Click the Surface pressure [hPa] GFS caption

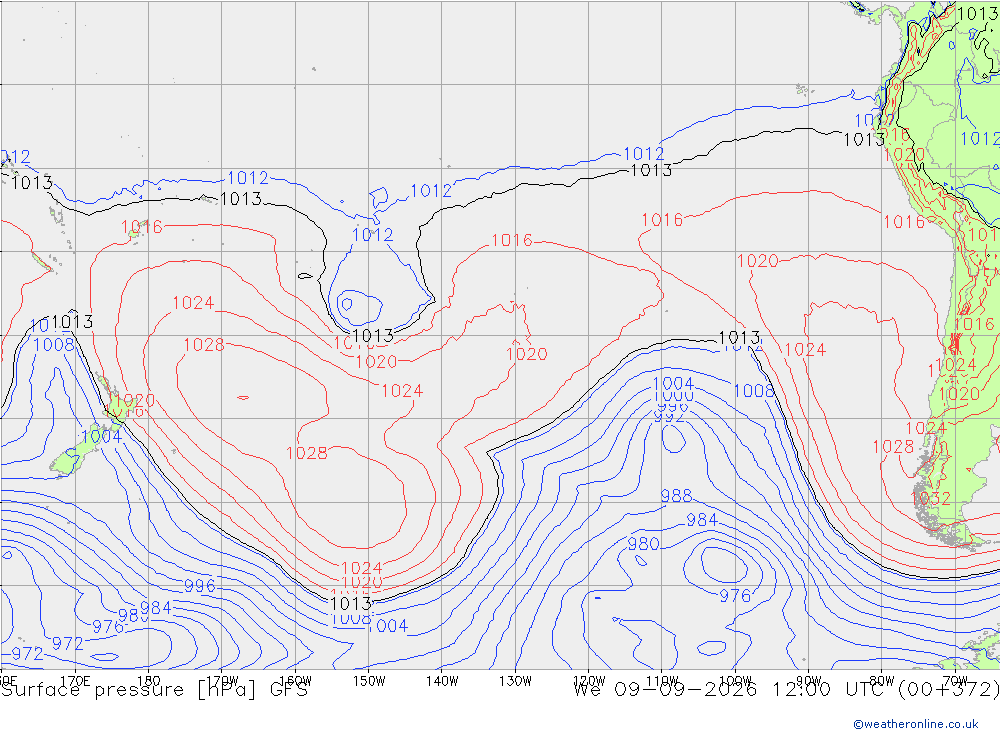click(154, 690)
